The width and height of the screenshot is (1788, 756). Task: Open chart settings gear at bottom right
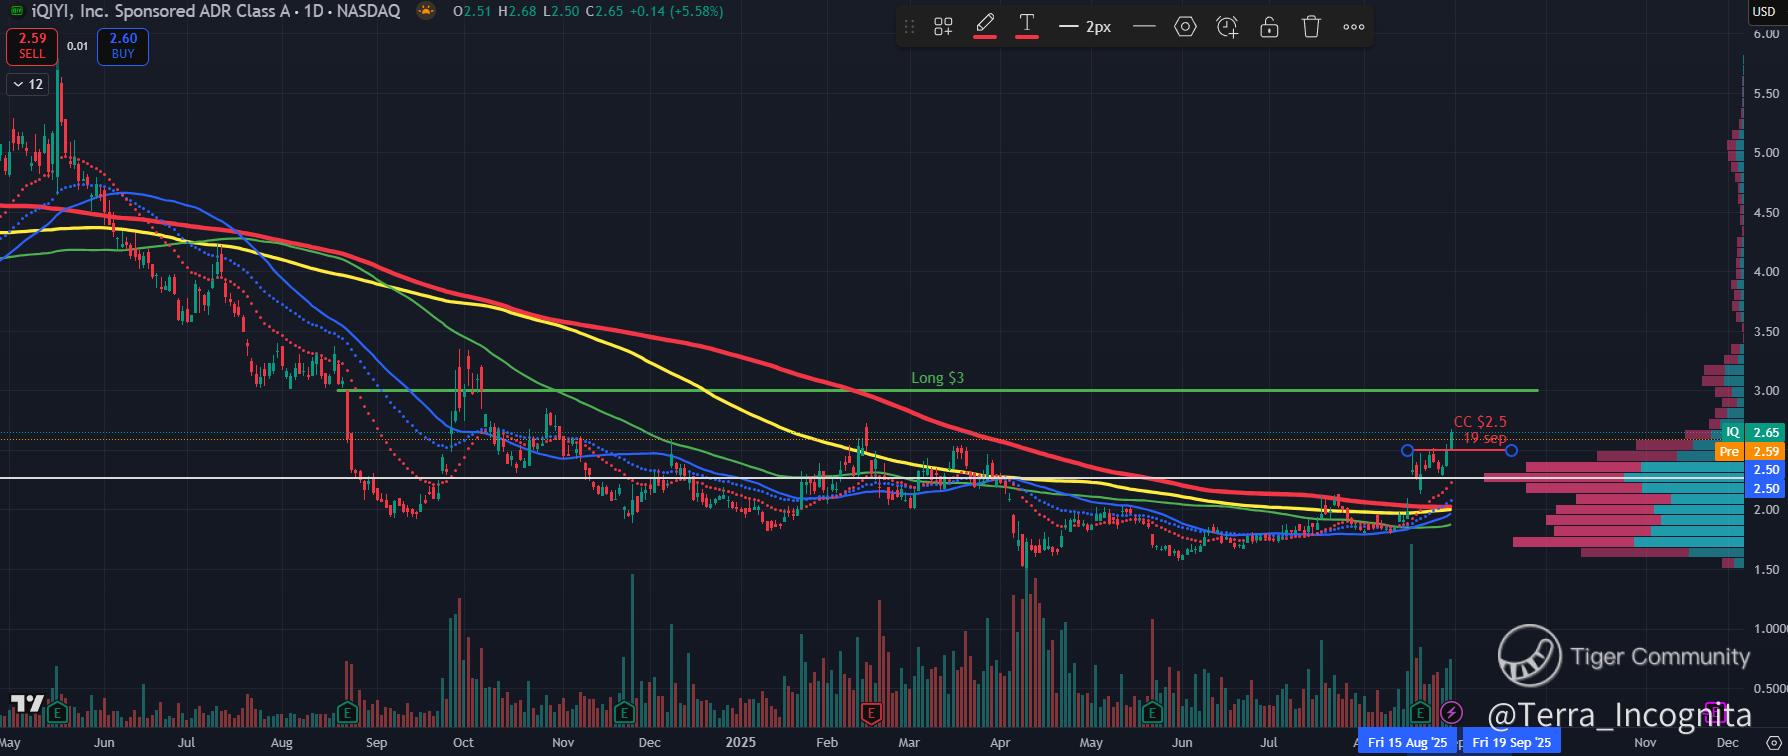coord(1774,742)
